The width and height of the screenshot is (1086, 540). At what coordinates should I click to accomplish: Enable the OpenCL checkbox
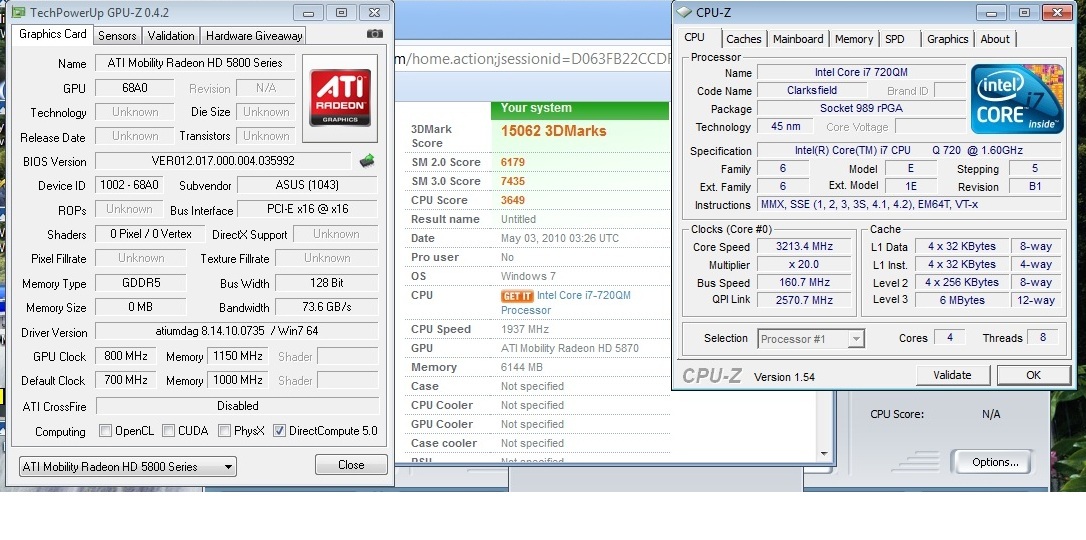pos(105,431)
